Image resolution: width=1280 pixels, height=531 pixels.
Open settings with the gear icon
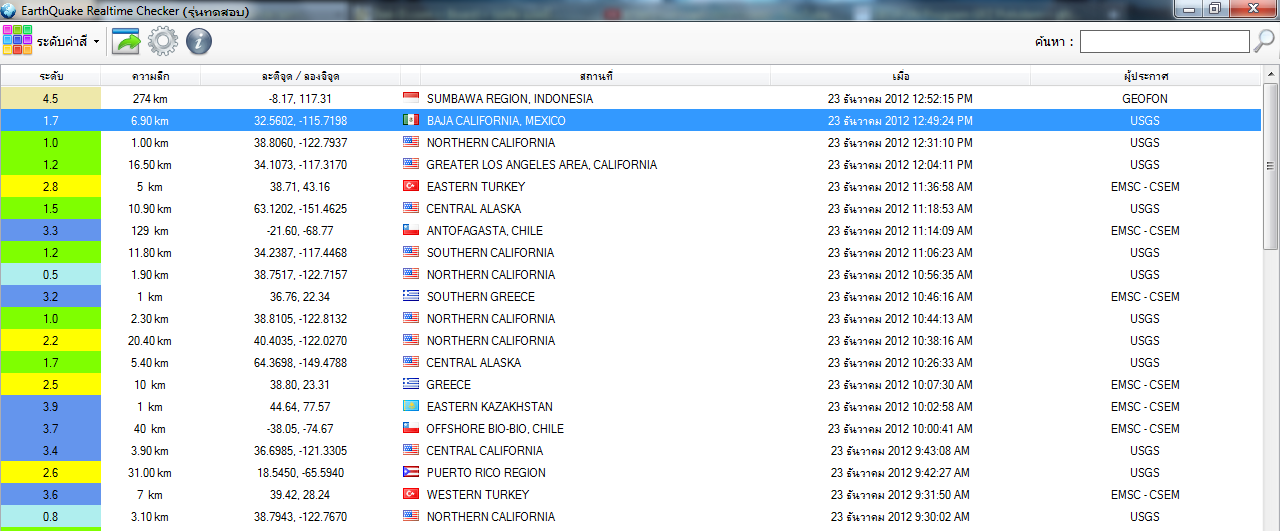click(162, 41)
